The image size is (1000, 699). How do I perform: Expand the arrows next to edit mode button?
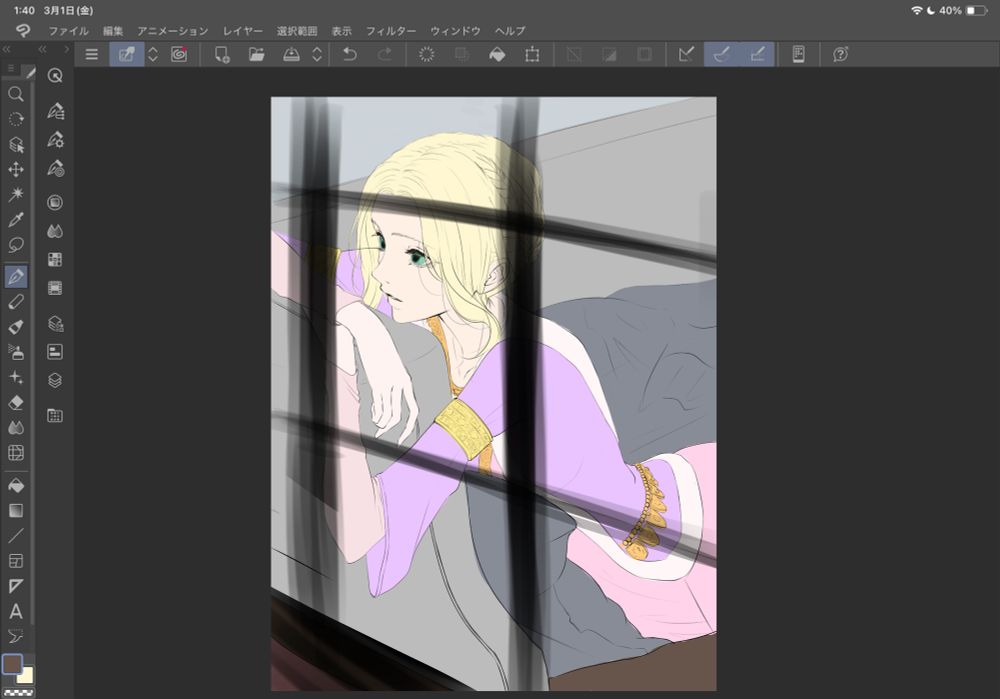153,54
